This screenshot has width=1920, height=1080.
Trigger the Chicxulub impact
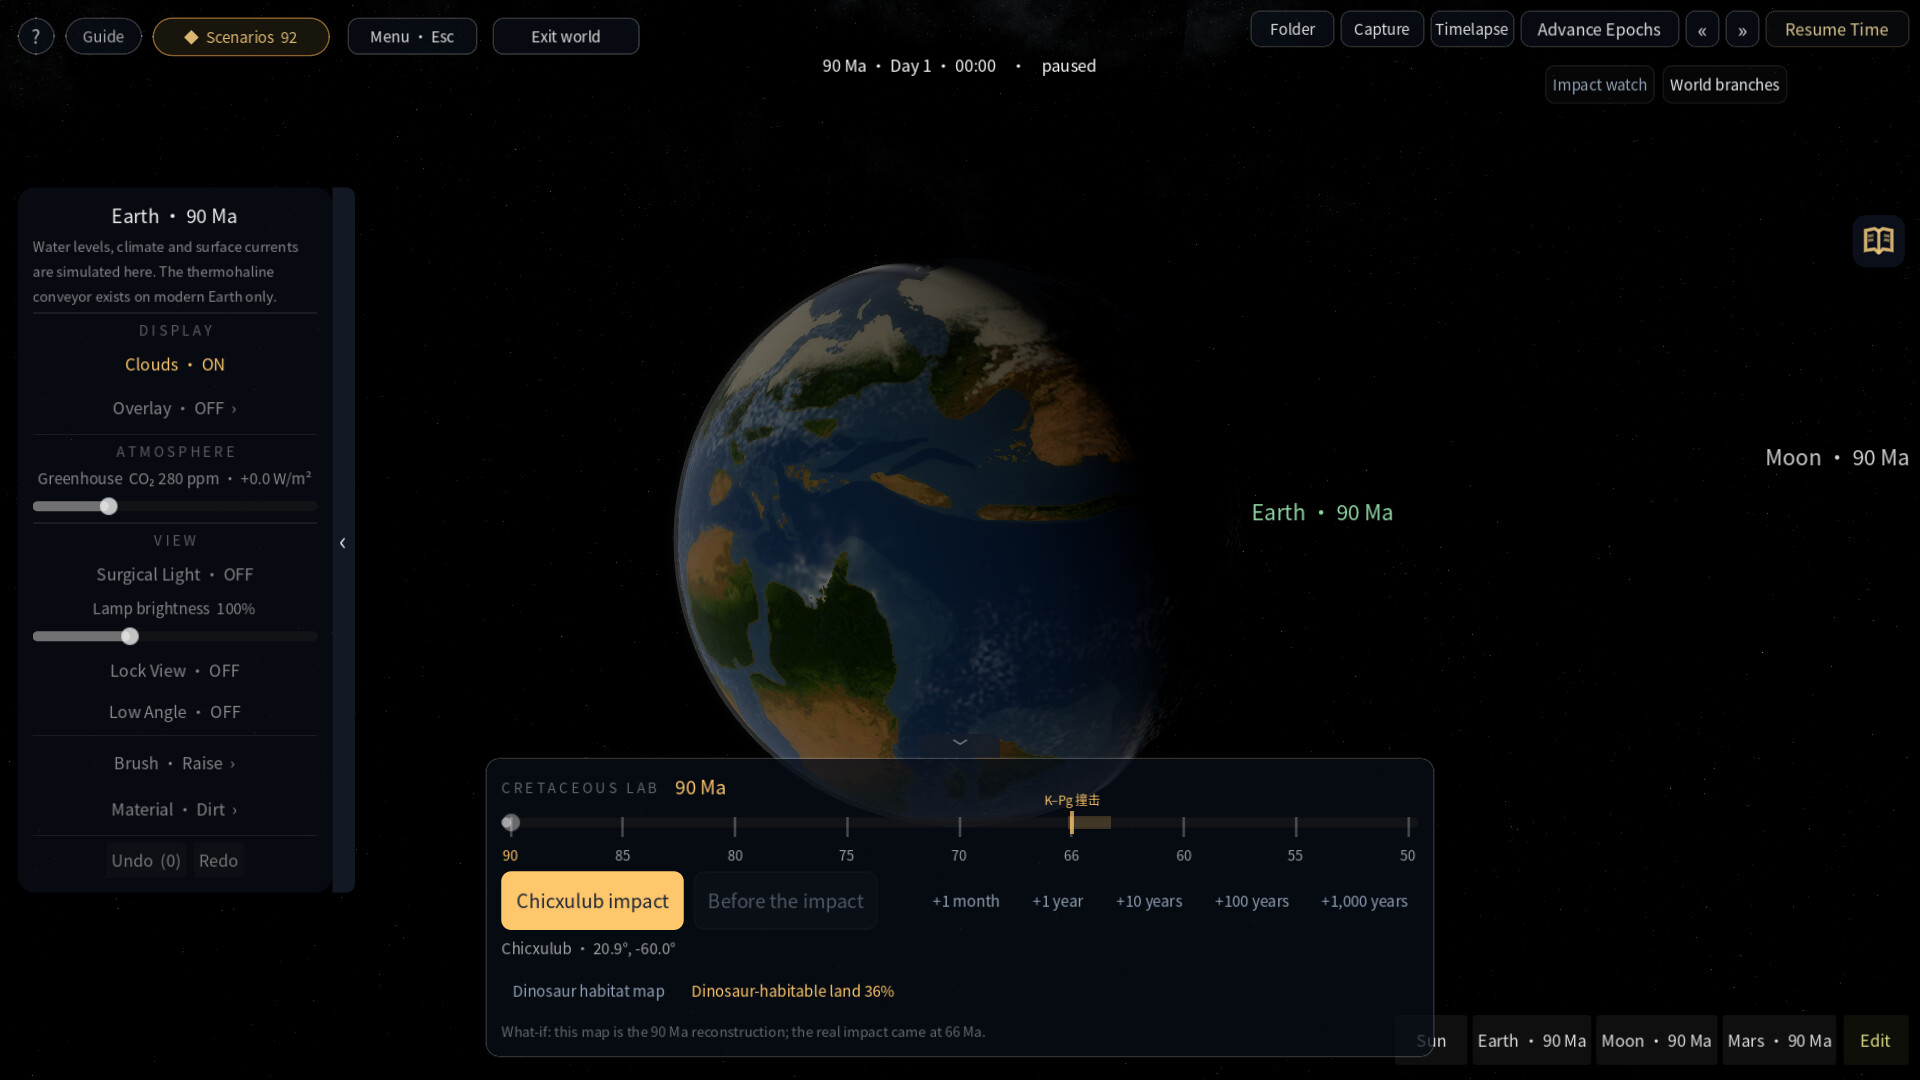[x=592, y=901]
